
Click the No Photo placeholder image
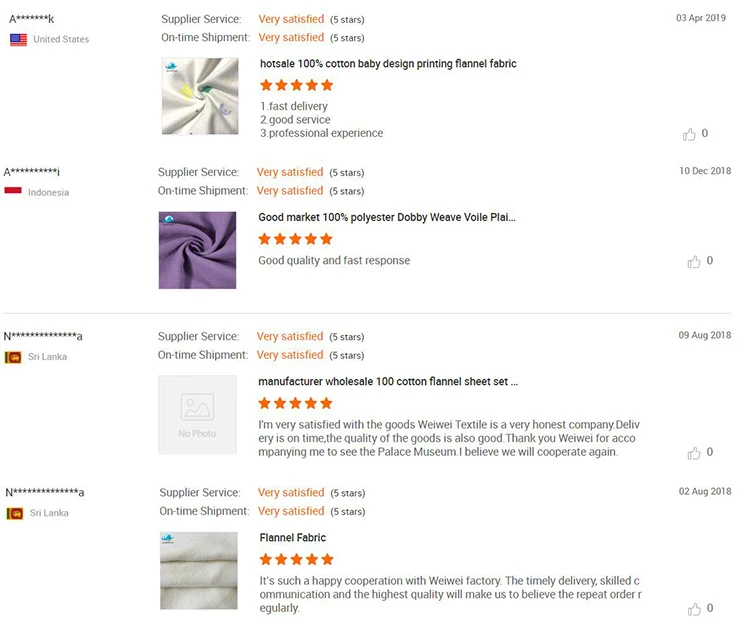197,415
